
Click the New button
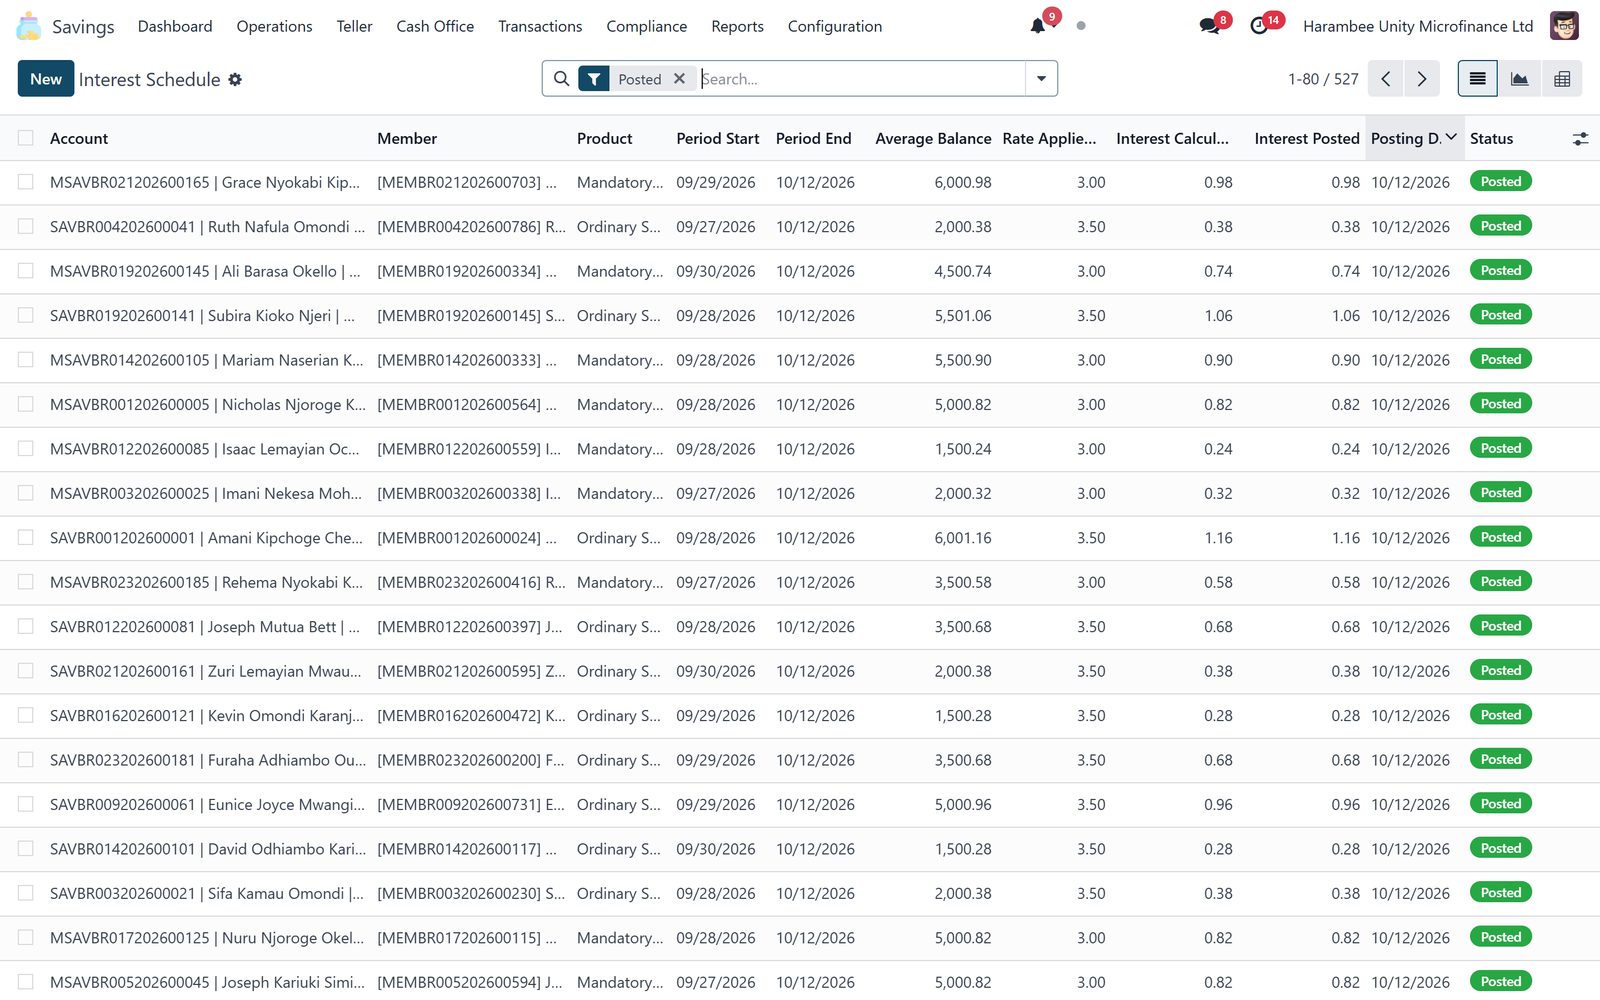(x=46, y=79)
